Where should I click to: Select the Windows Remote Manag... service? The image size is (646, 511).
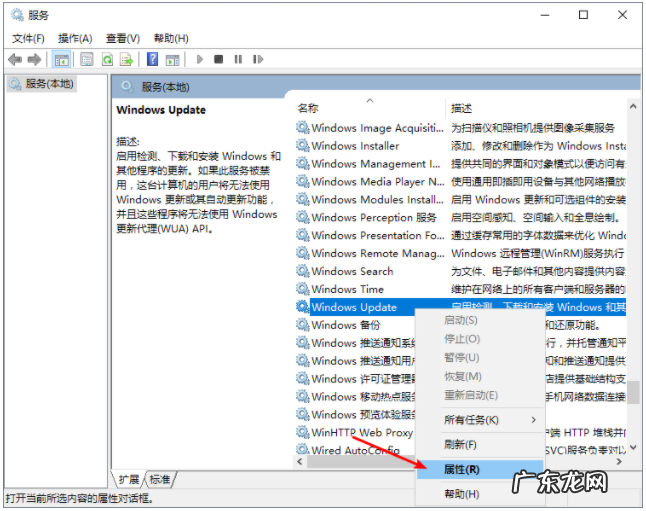tap(378, 253)
